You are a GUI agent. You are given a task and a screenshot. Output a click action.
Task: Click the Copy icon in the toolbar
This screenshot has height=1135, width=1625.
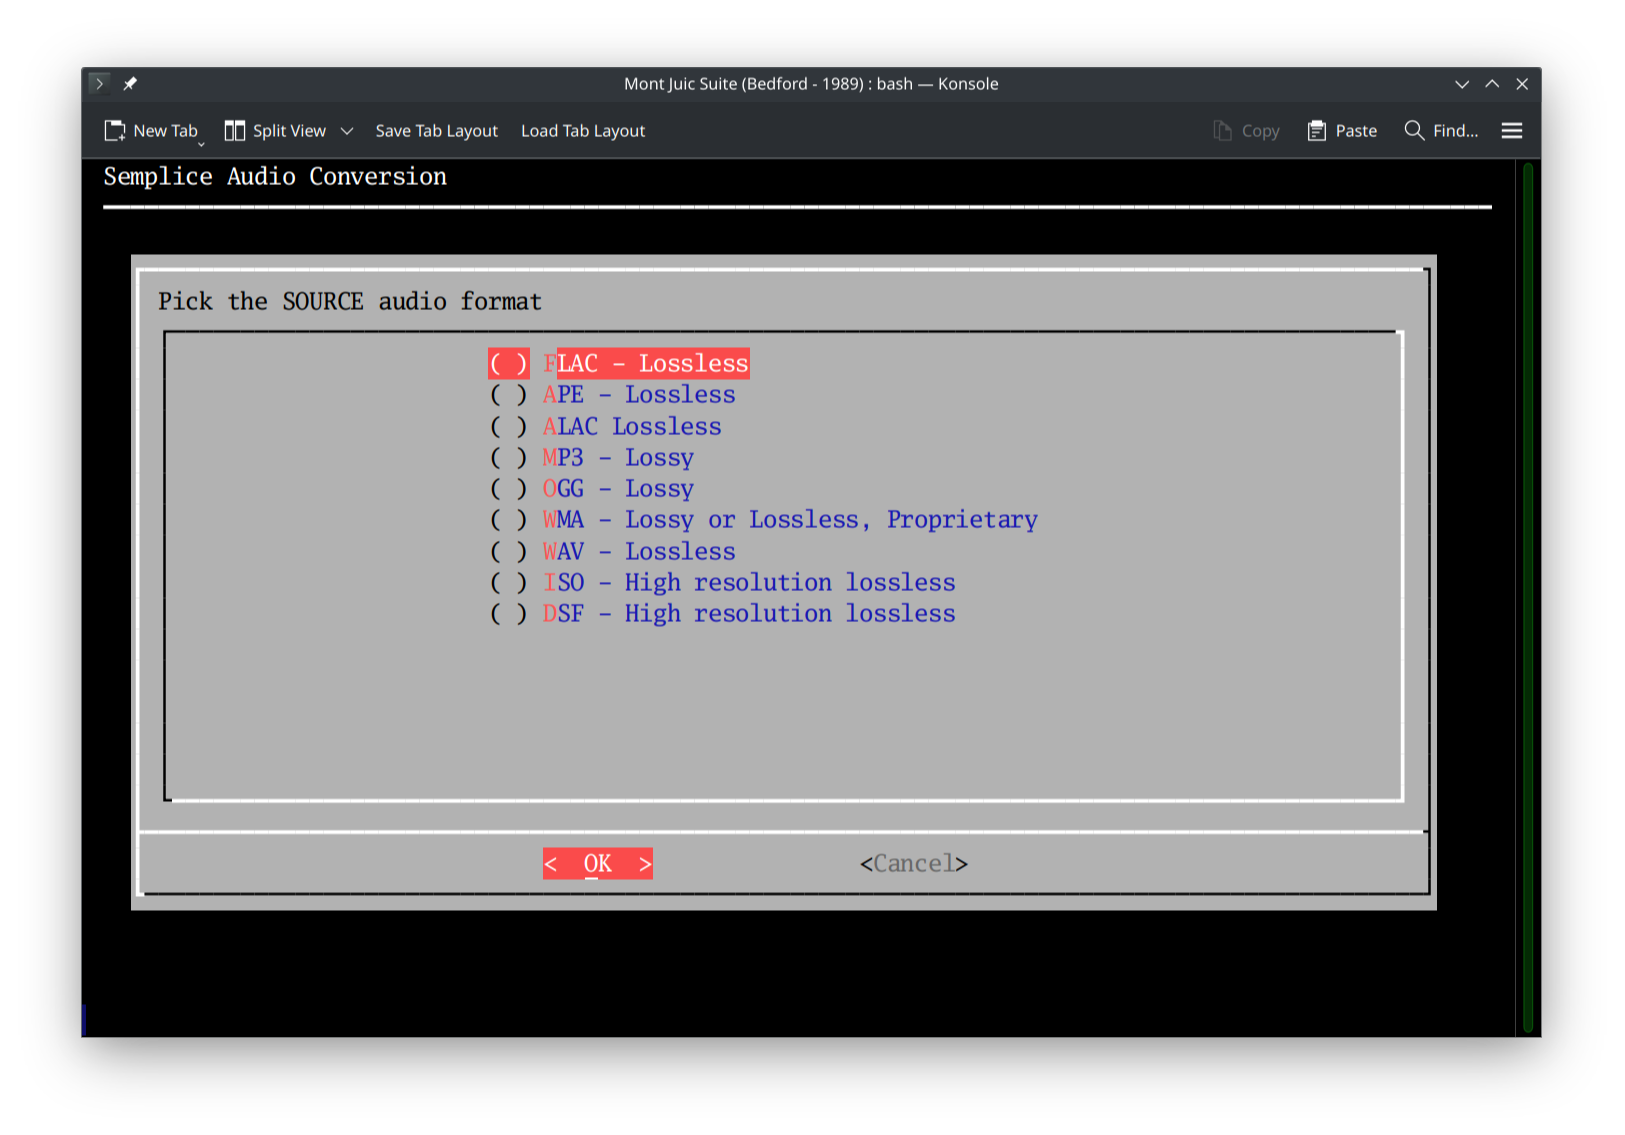pos(1222,130)
